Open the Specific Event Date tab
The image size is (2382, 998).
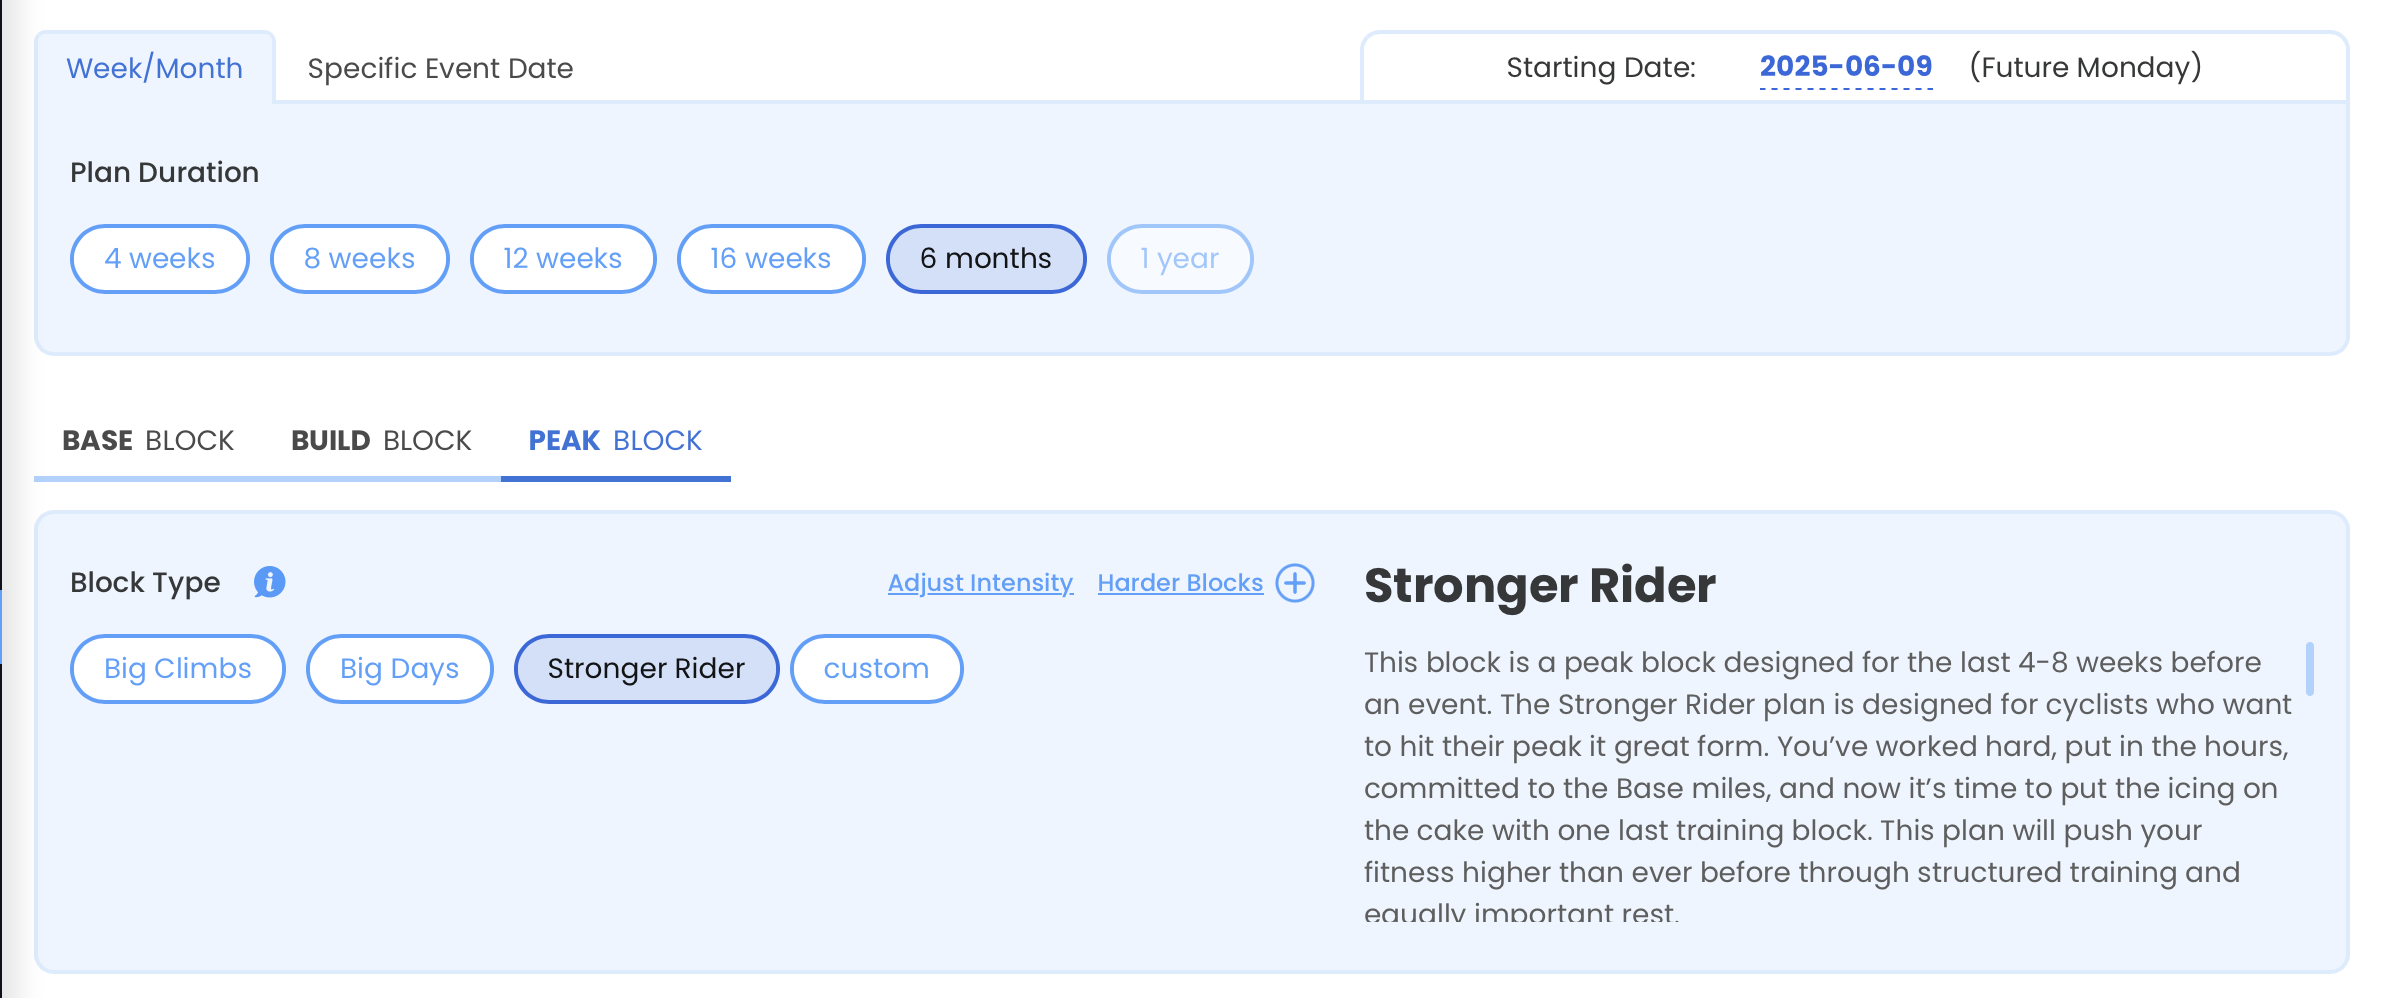[x=440, y=68]
